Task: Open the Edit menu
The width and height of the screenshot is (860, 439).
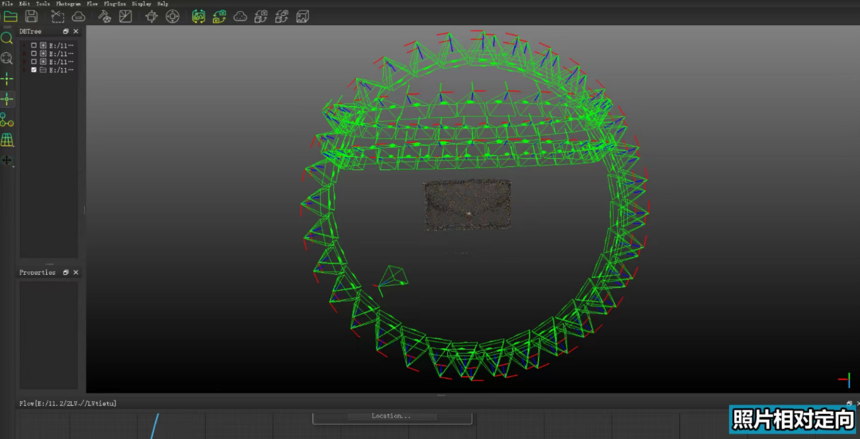Action: click(x=25, y=4)
